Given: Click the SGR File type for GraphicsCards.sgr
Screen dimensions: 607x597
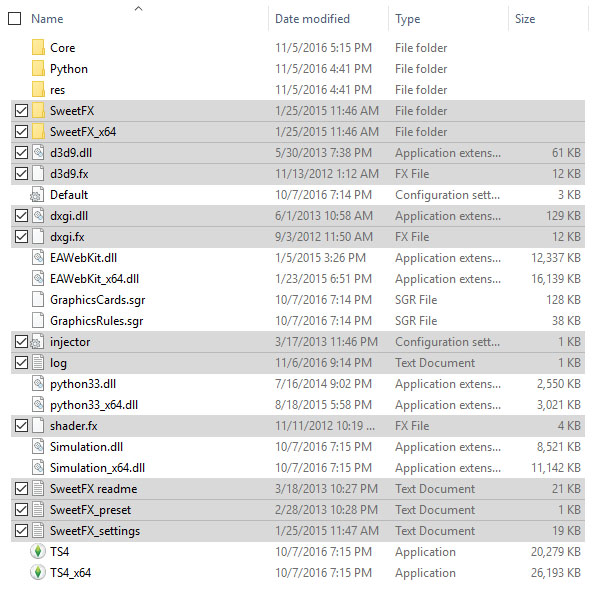Looking at the screenshot, I should (x=416, y=300).
